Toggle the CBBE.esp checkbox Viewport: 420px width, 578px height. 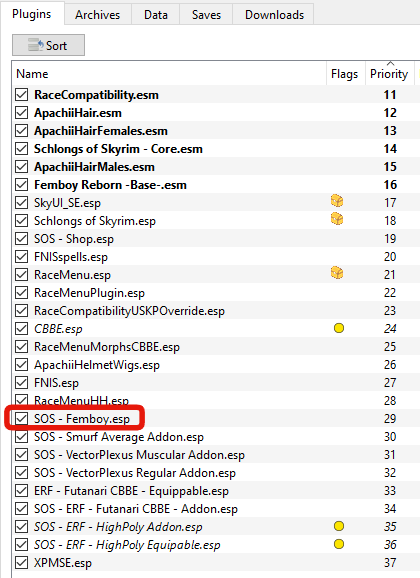click(x=22, y=329)
